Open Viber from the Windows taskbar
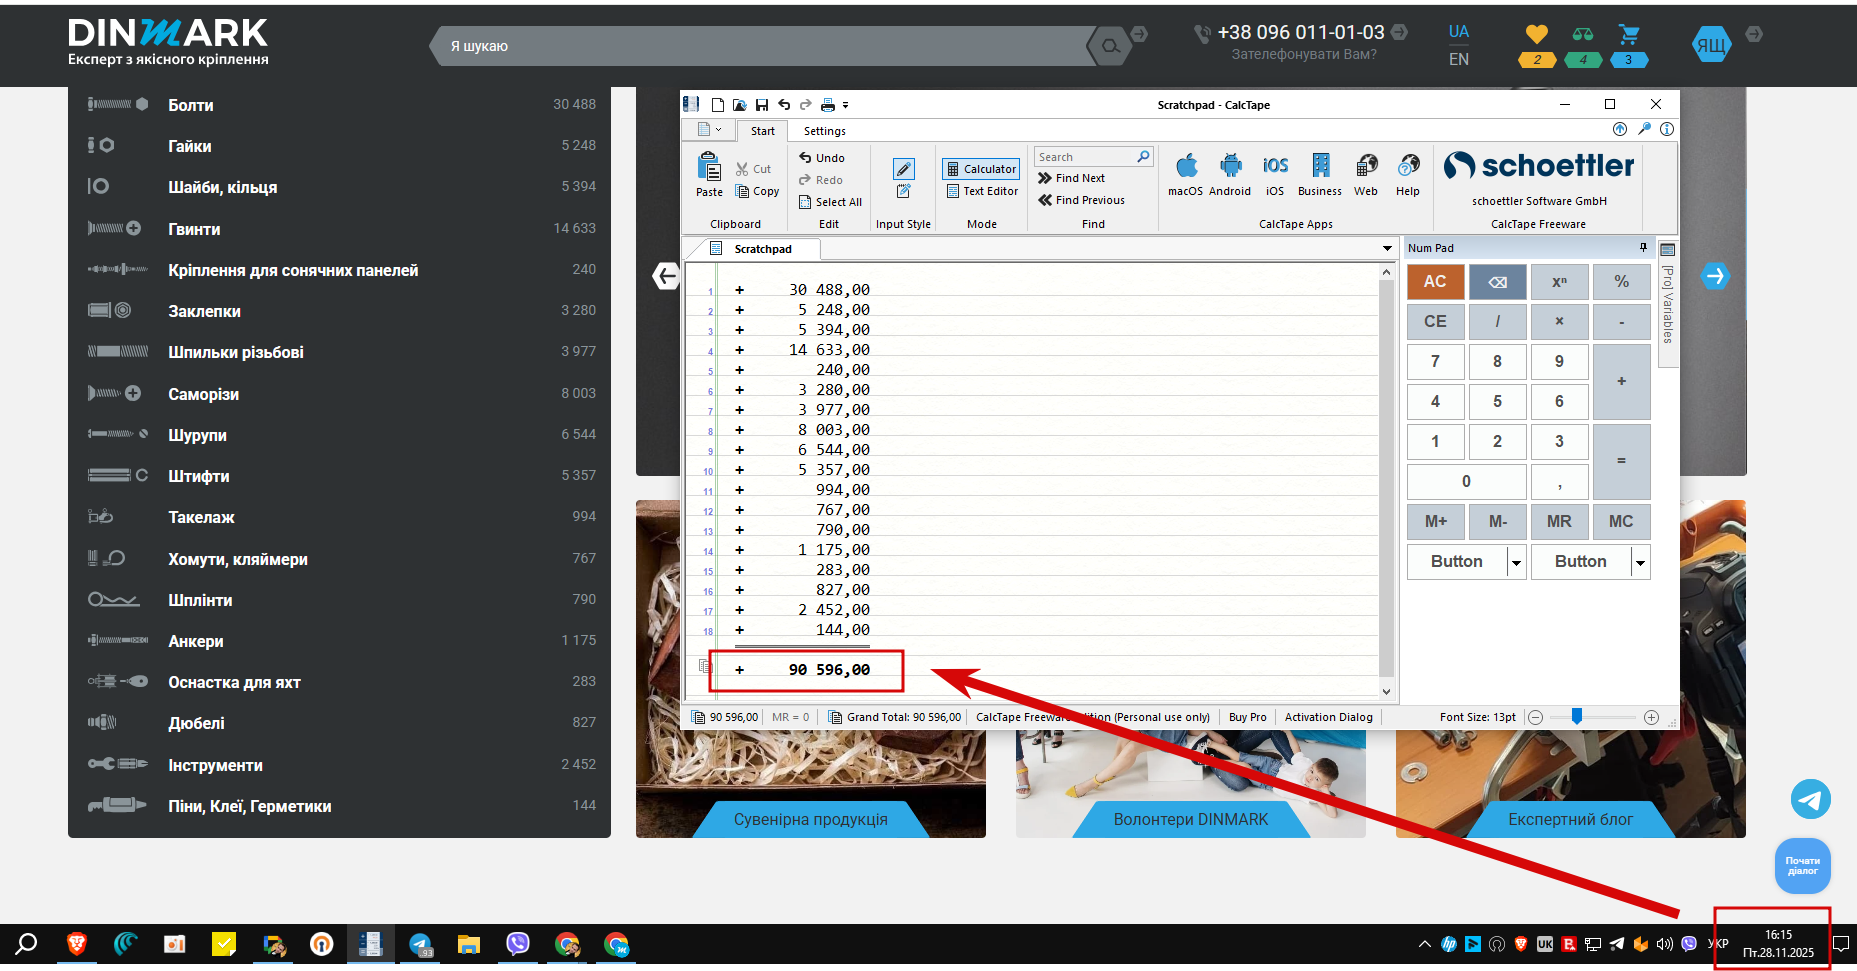The image size is (1857, 971). pyautogui.click(x=518, y=944)
